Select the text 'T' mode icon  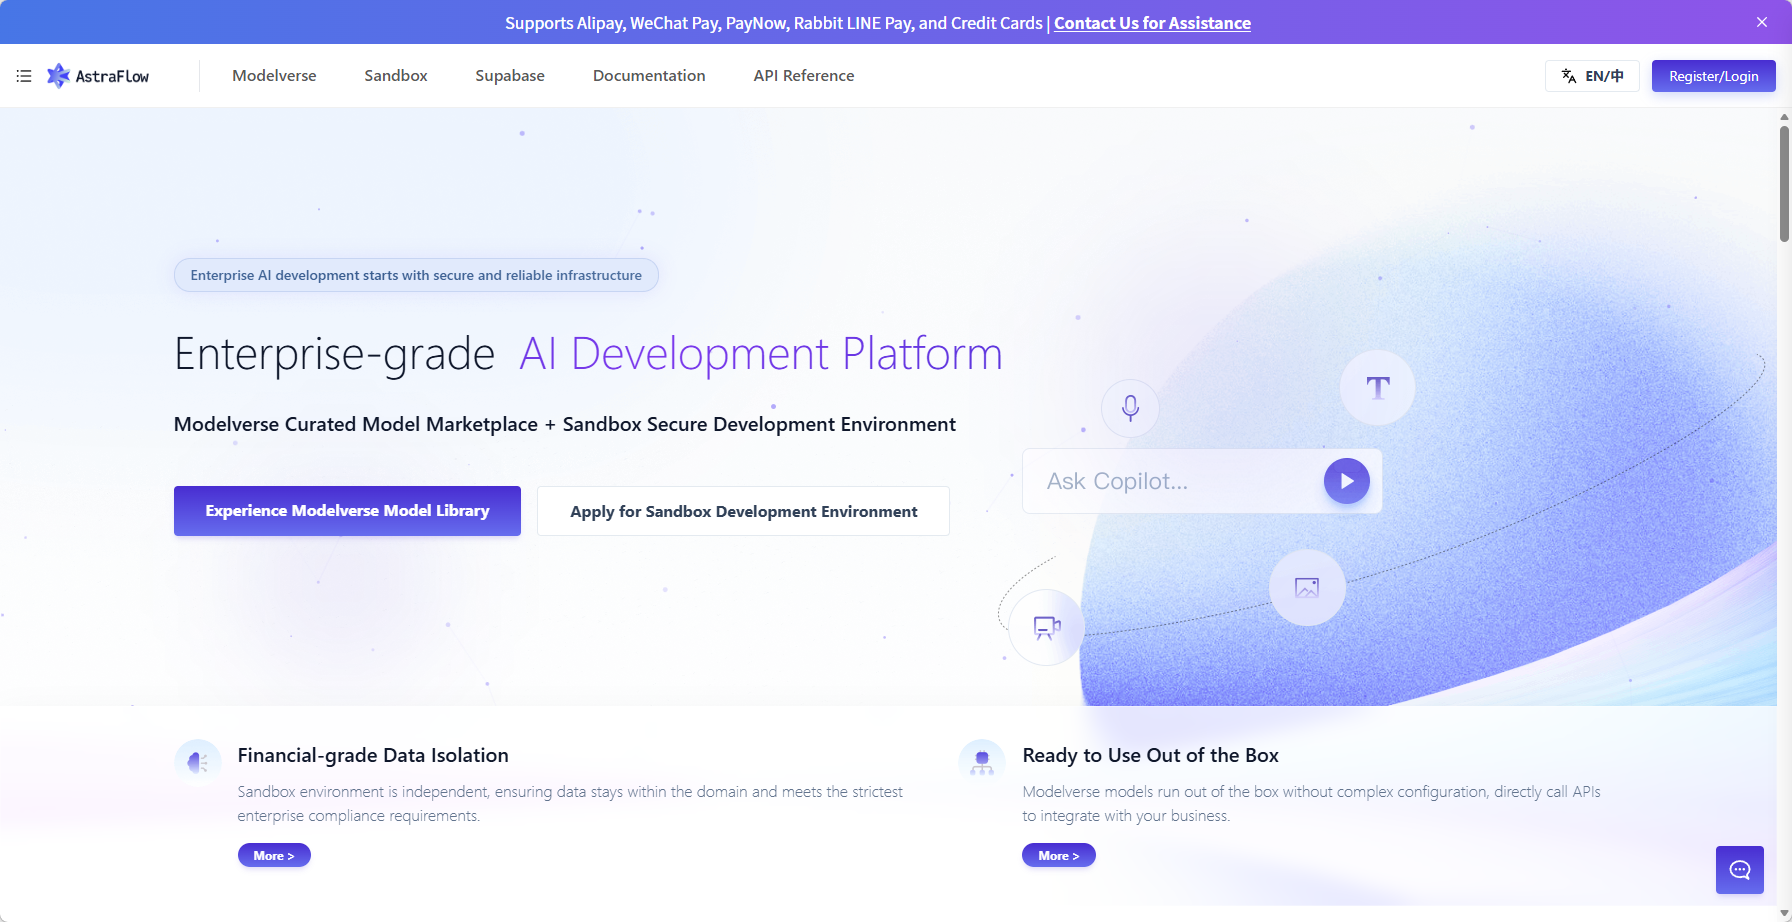(1378, 387)
